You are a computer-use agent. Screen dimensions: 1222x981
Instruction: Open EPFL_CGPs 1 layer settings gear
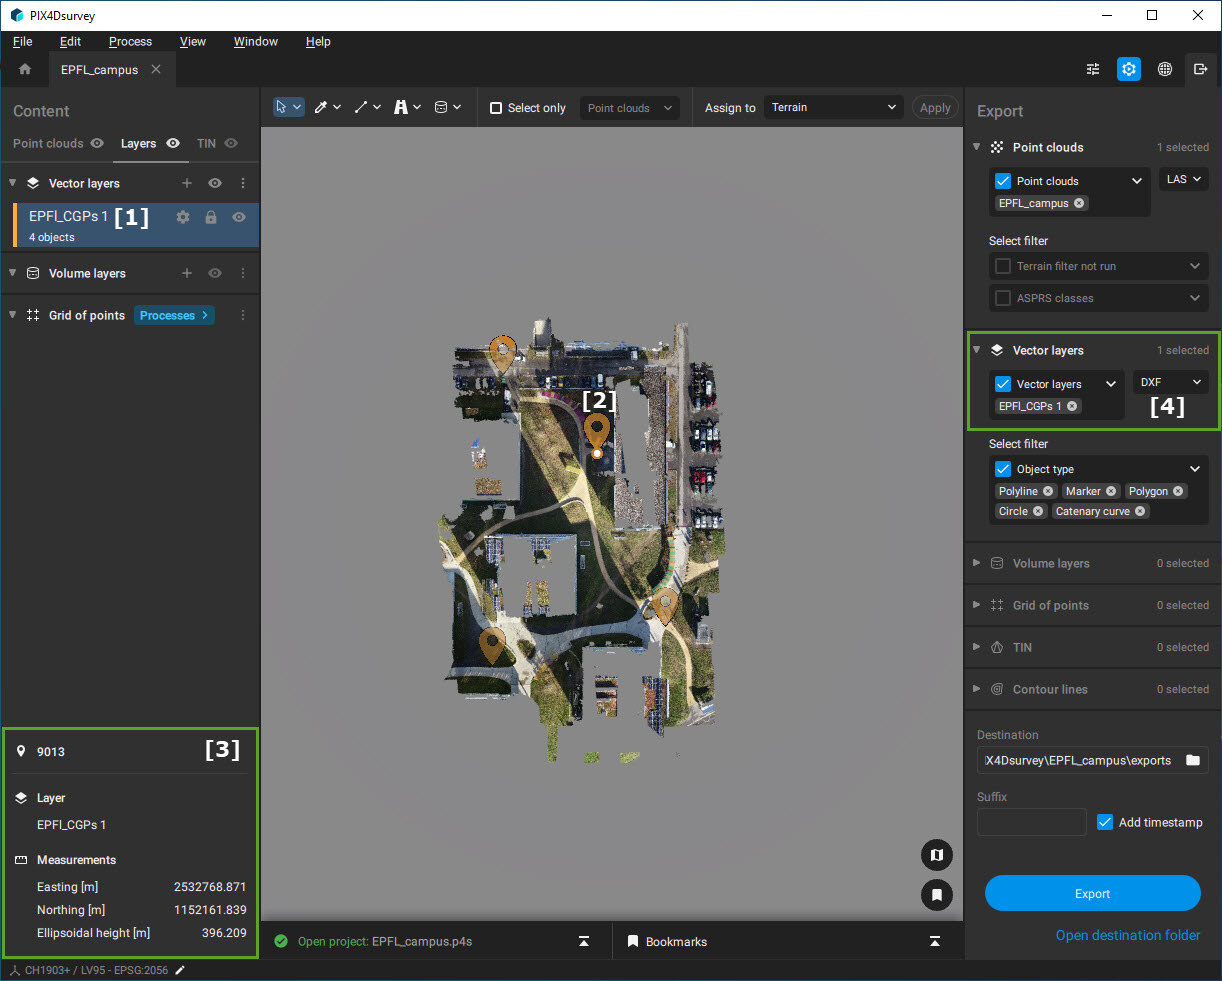(x=183, y=217)
